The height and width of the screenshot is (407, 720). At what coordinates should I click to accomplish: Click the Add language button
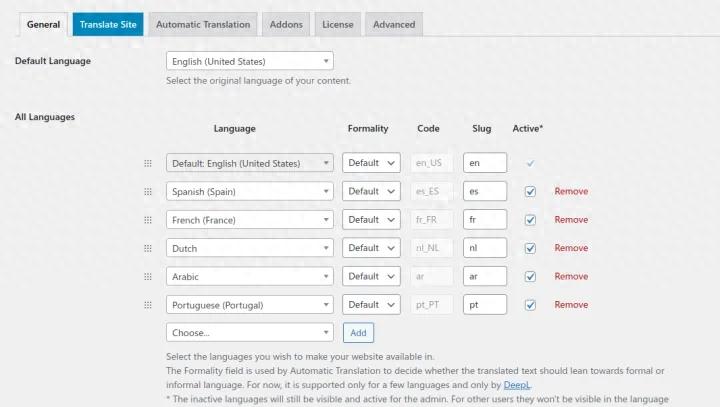358,332
